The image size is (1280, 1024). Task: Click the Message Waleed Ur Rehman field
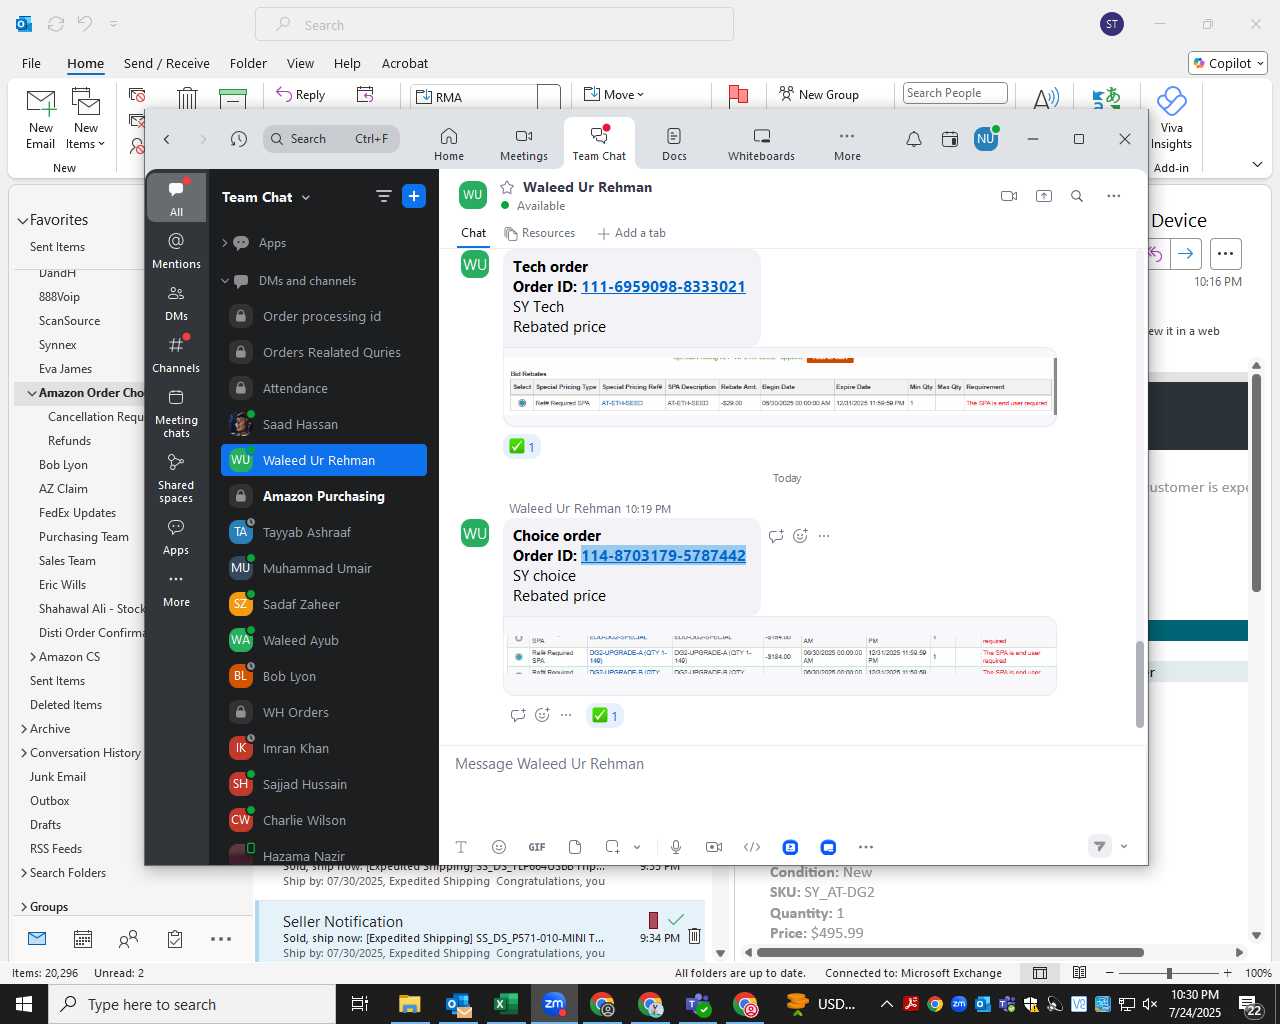(x=792, y=764)
